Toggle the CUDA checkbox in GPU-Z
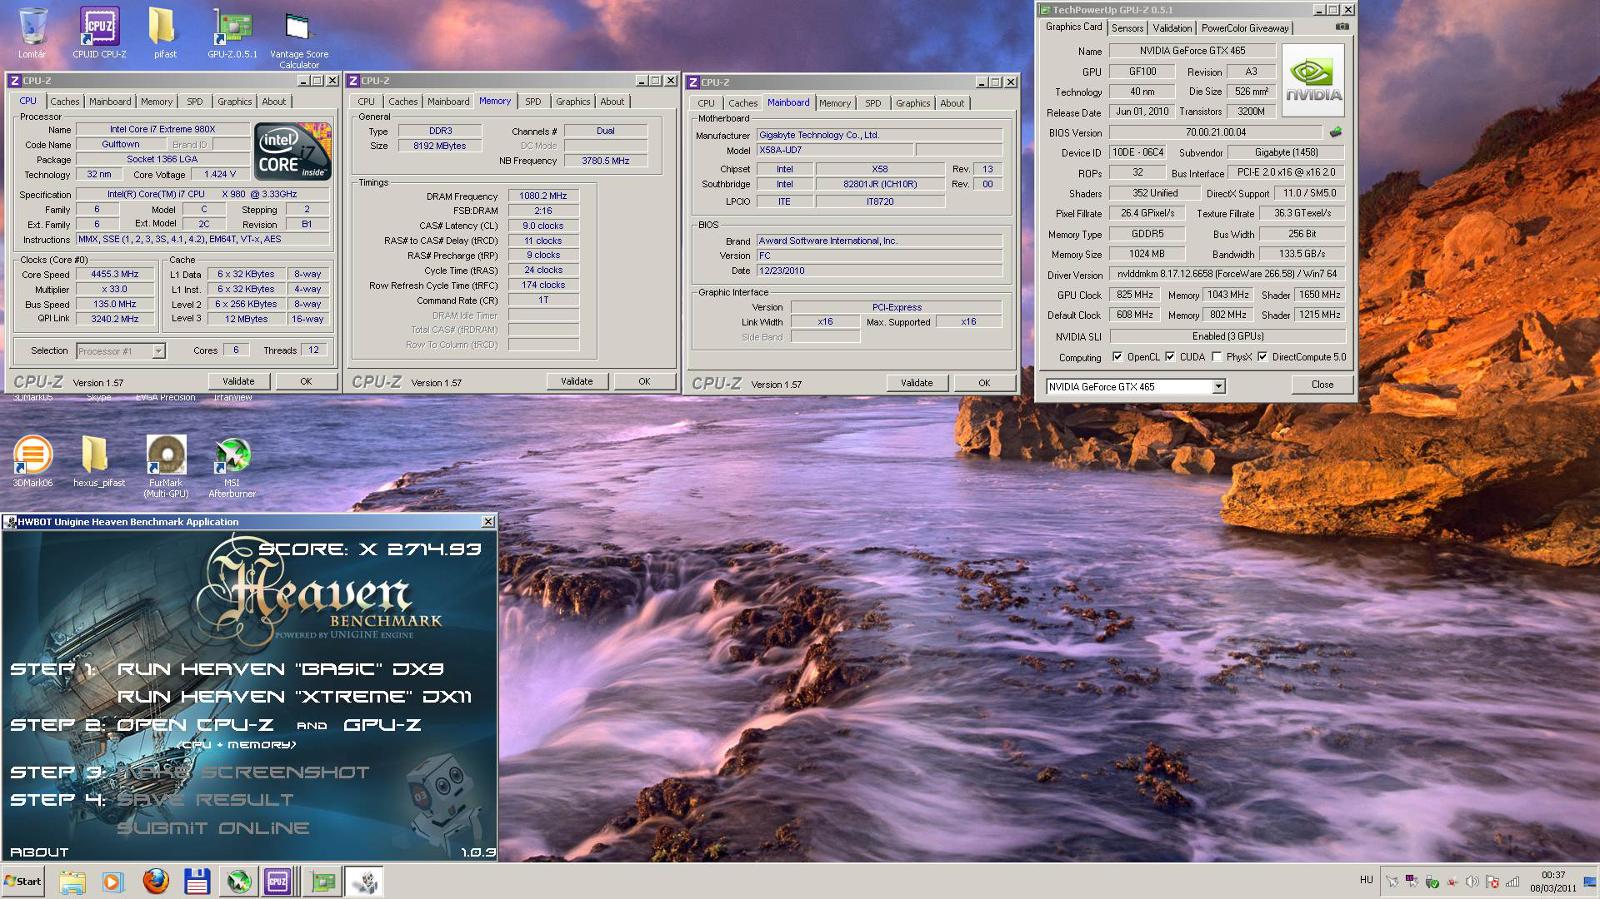Screen dimensions: 1600x899 click(x=1170, y=357)
